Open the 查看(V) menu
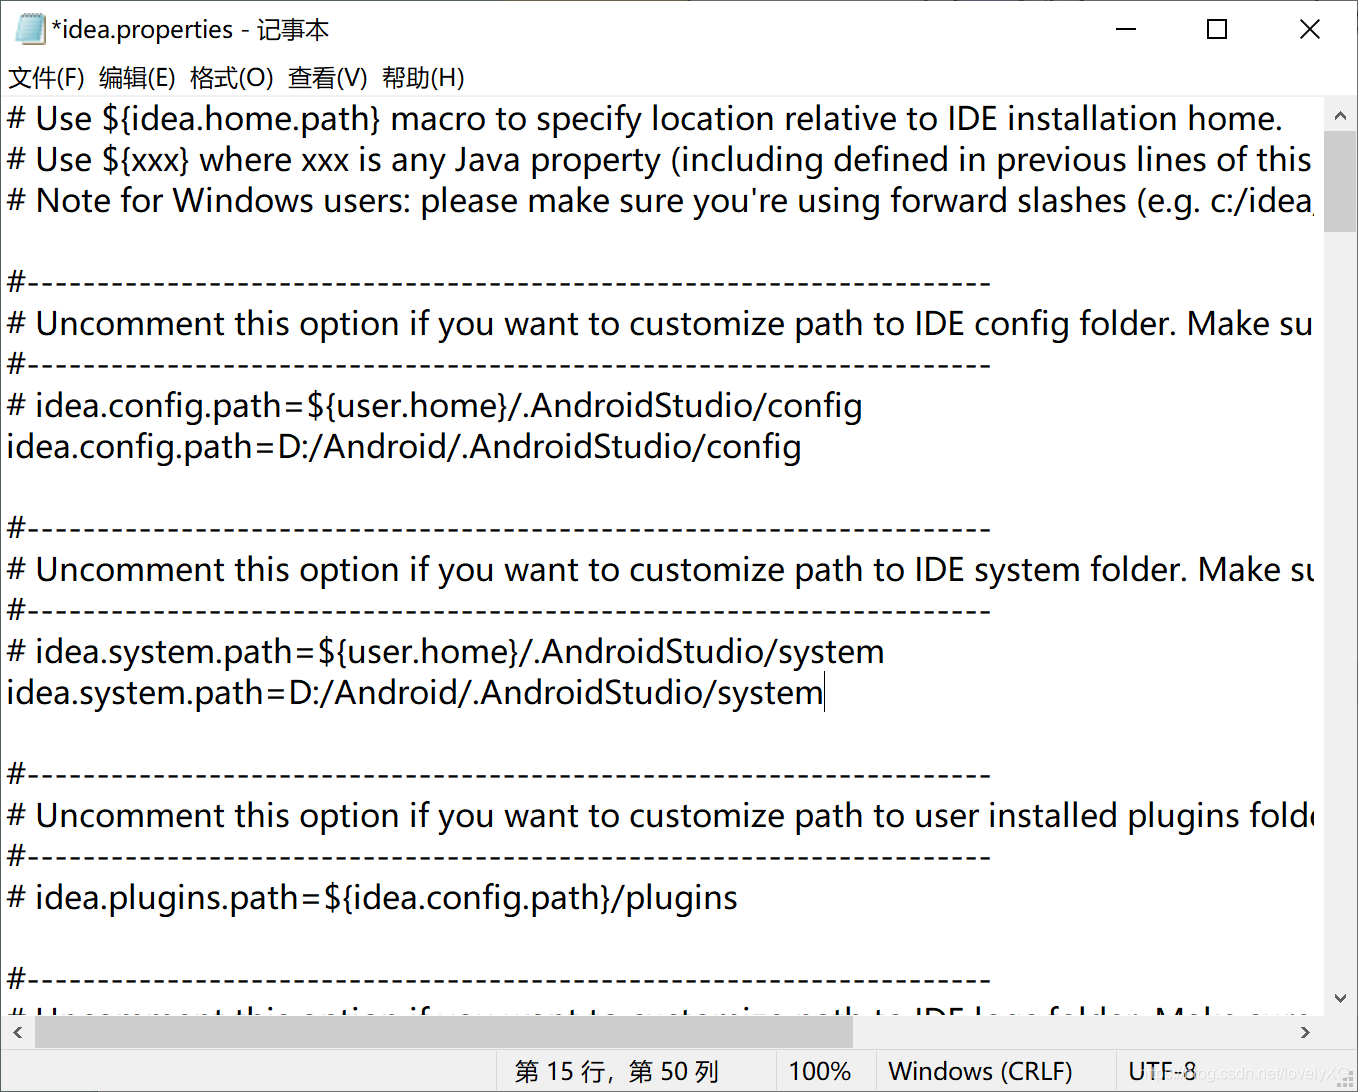 327,78
